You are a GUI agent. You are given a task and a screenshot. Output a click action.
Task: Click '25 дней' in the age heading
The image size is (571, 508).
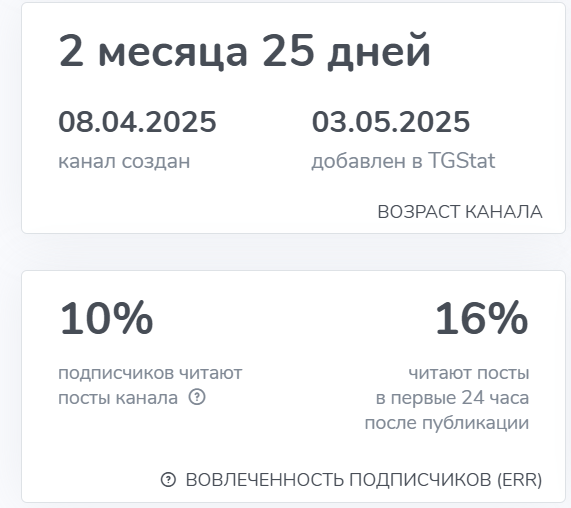coord(346,51)
